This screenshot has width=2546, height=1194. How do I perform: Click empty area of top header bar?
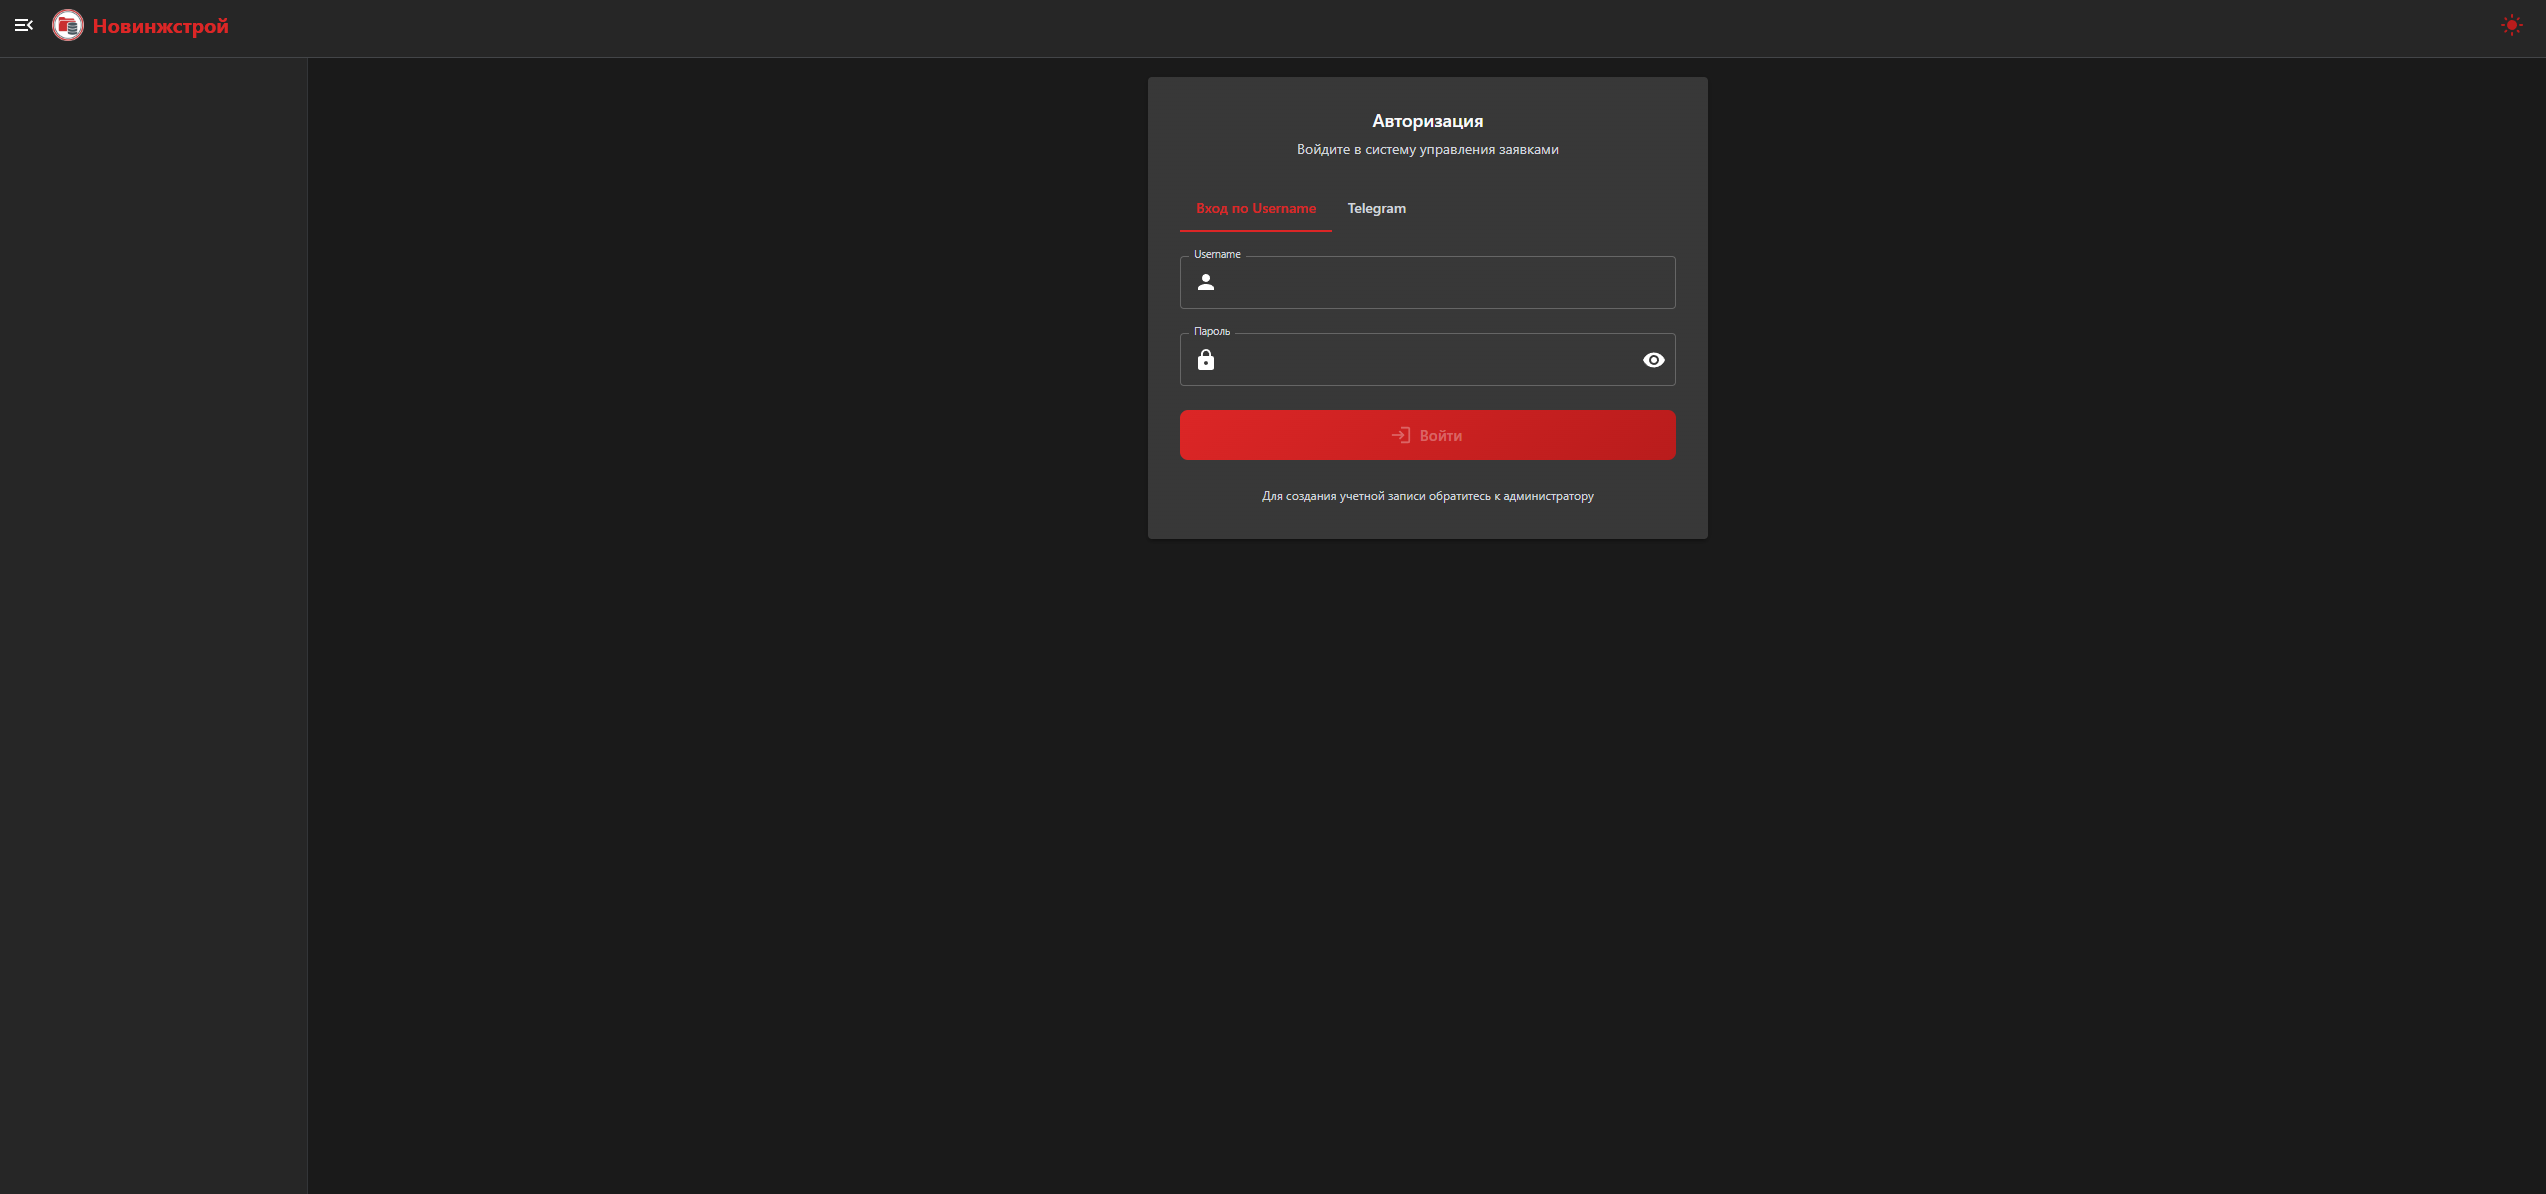pos(1300,28)
